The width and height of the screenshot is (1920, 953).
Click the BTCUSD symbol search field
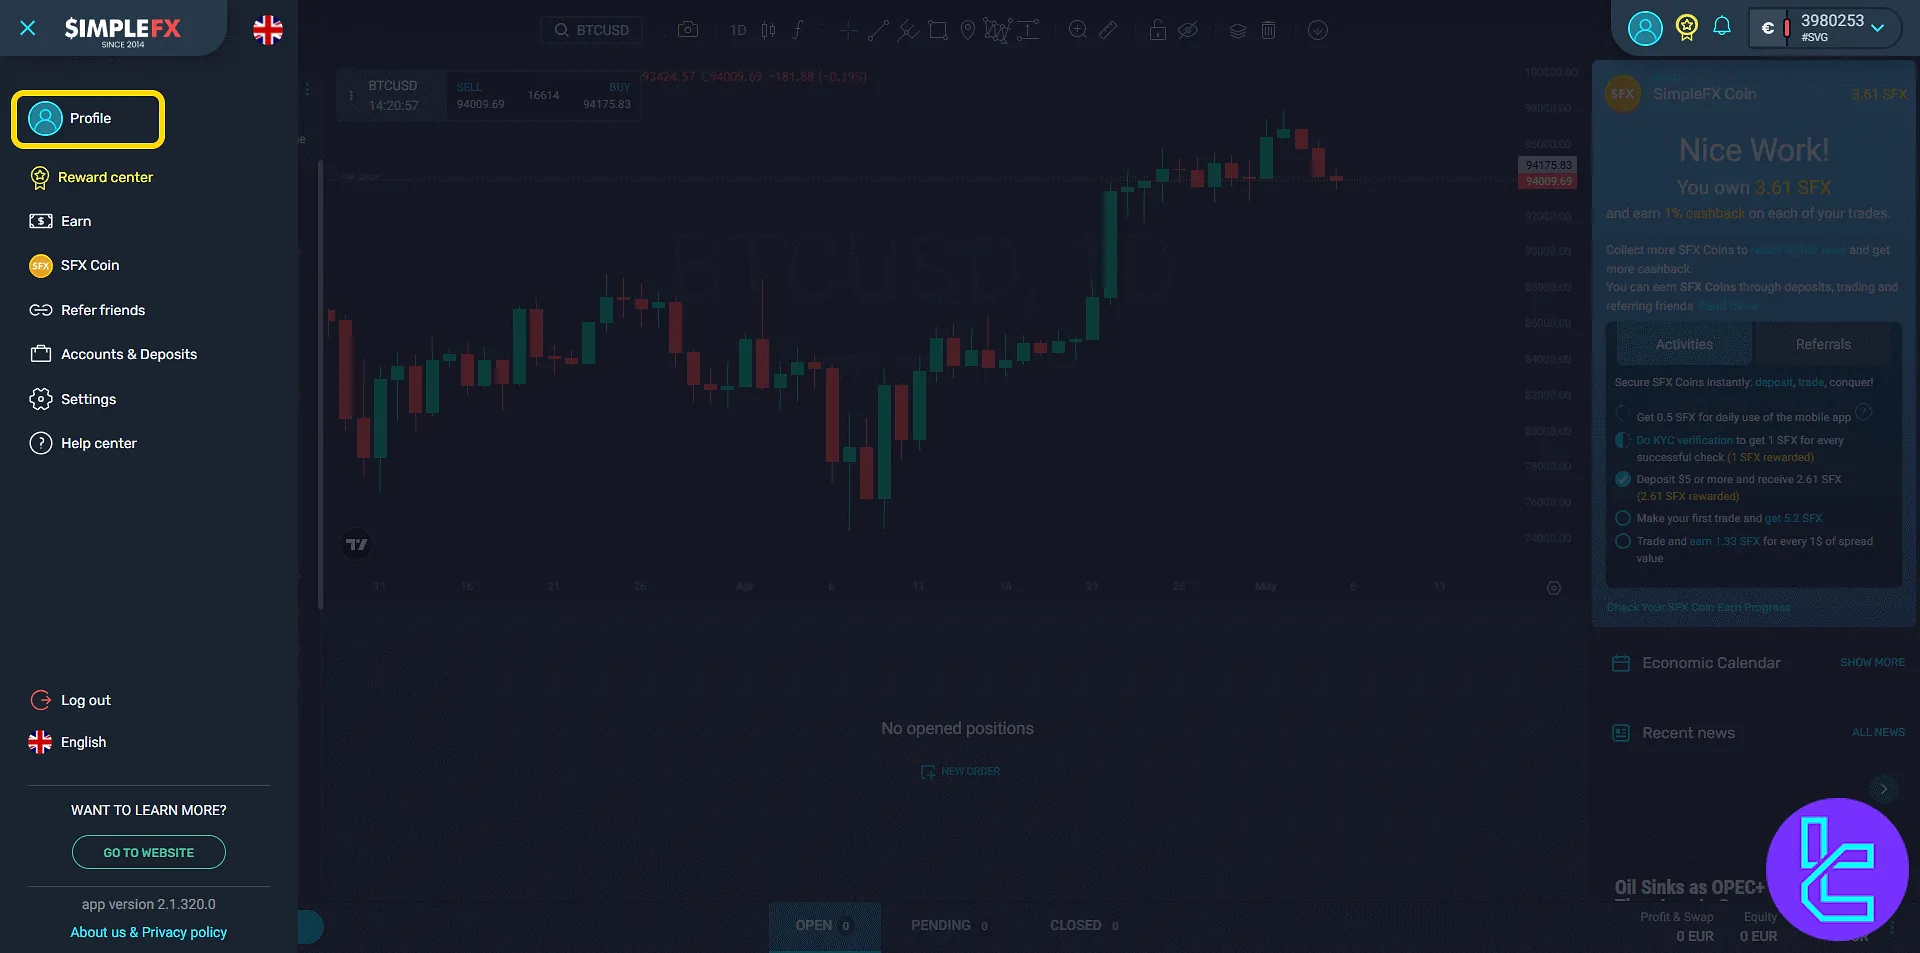point(592,30)
